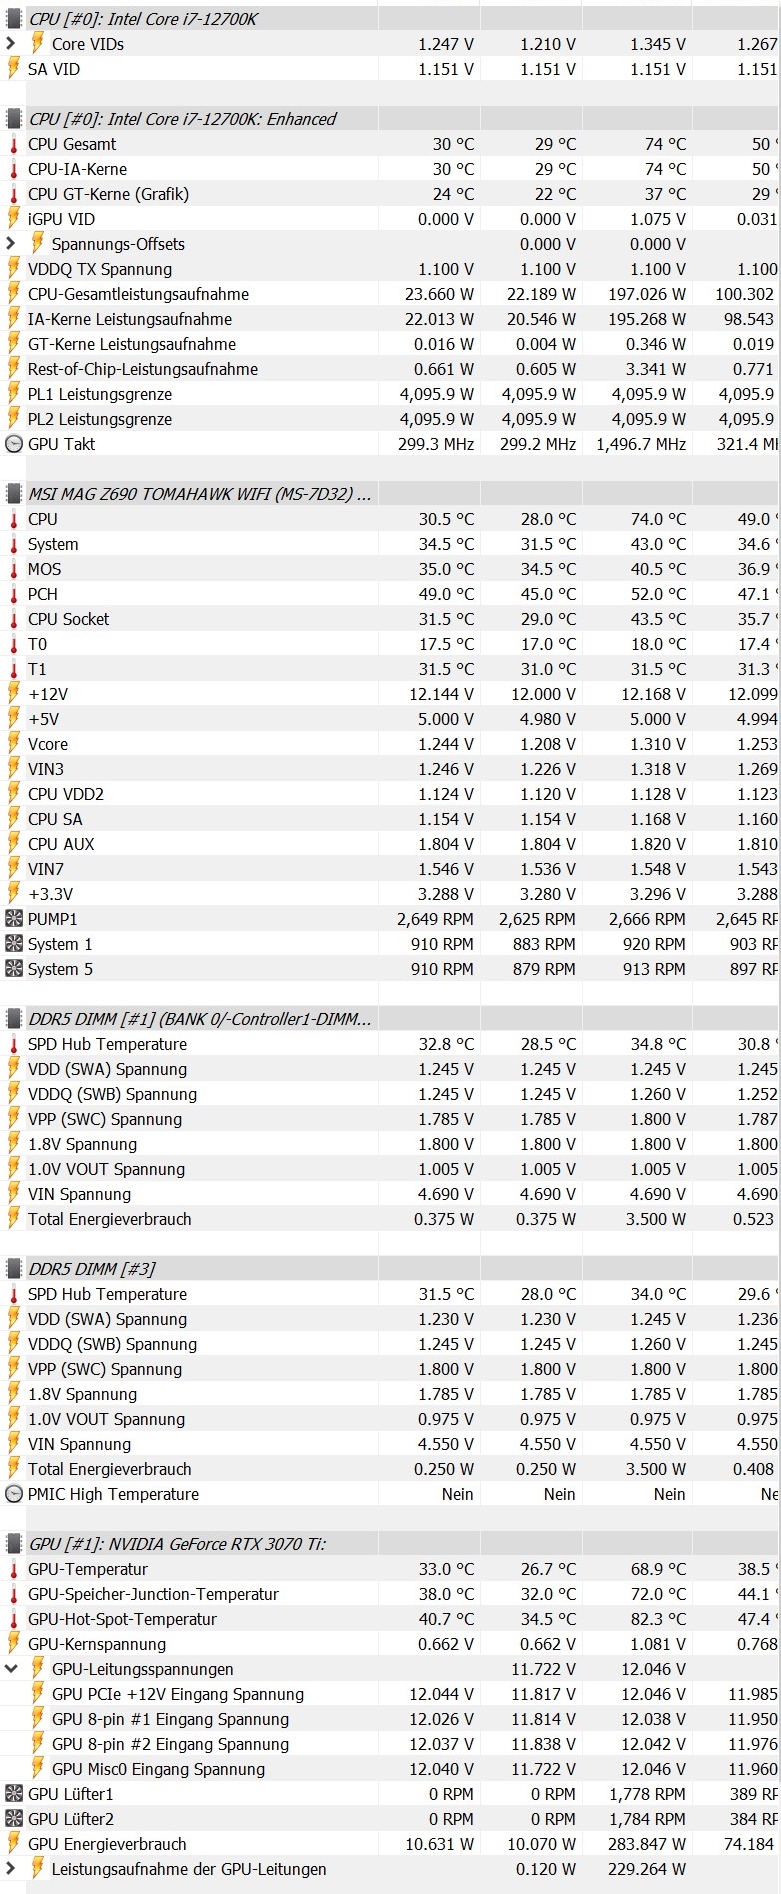Click the lightning bolt icon beside SA VID
The image size is (781, 1894).
[x=14, y=69]
